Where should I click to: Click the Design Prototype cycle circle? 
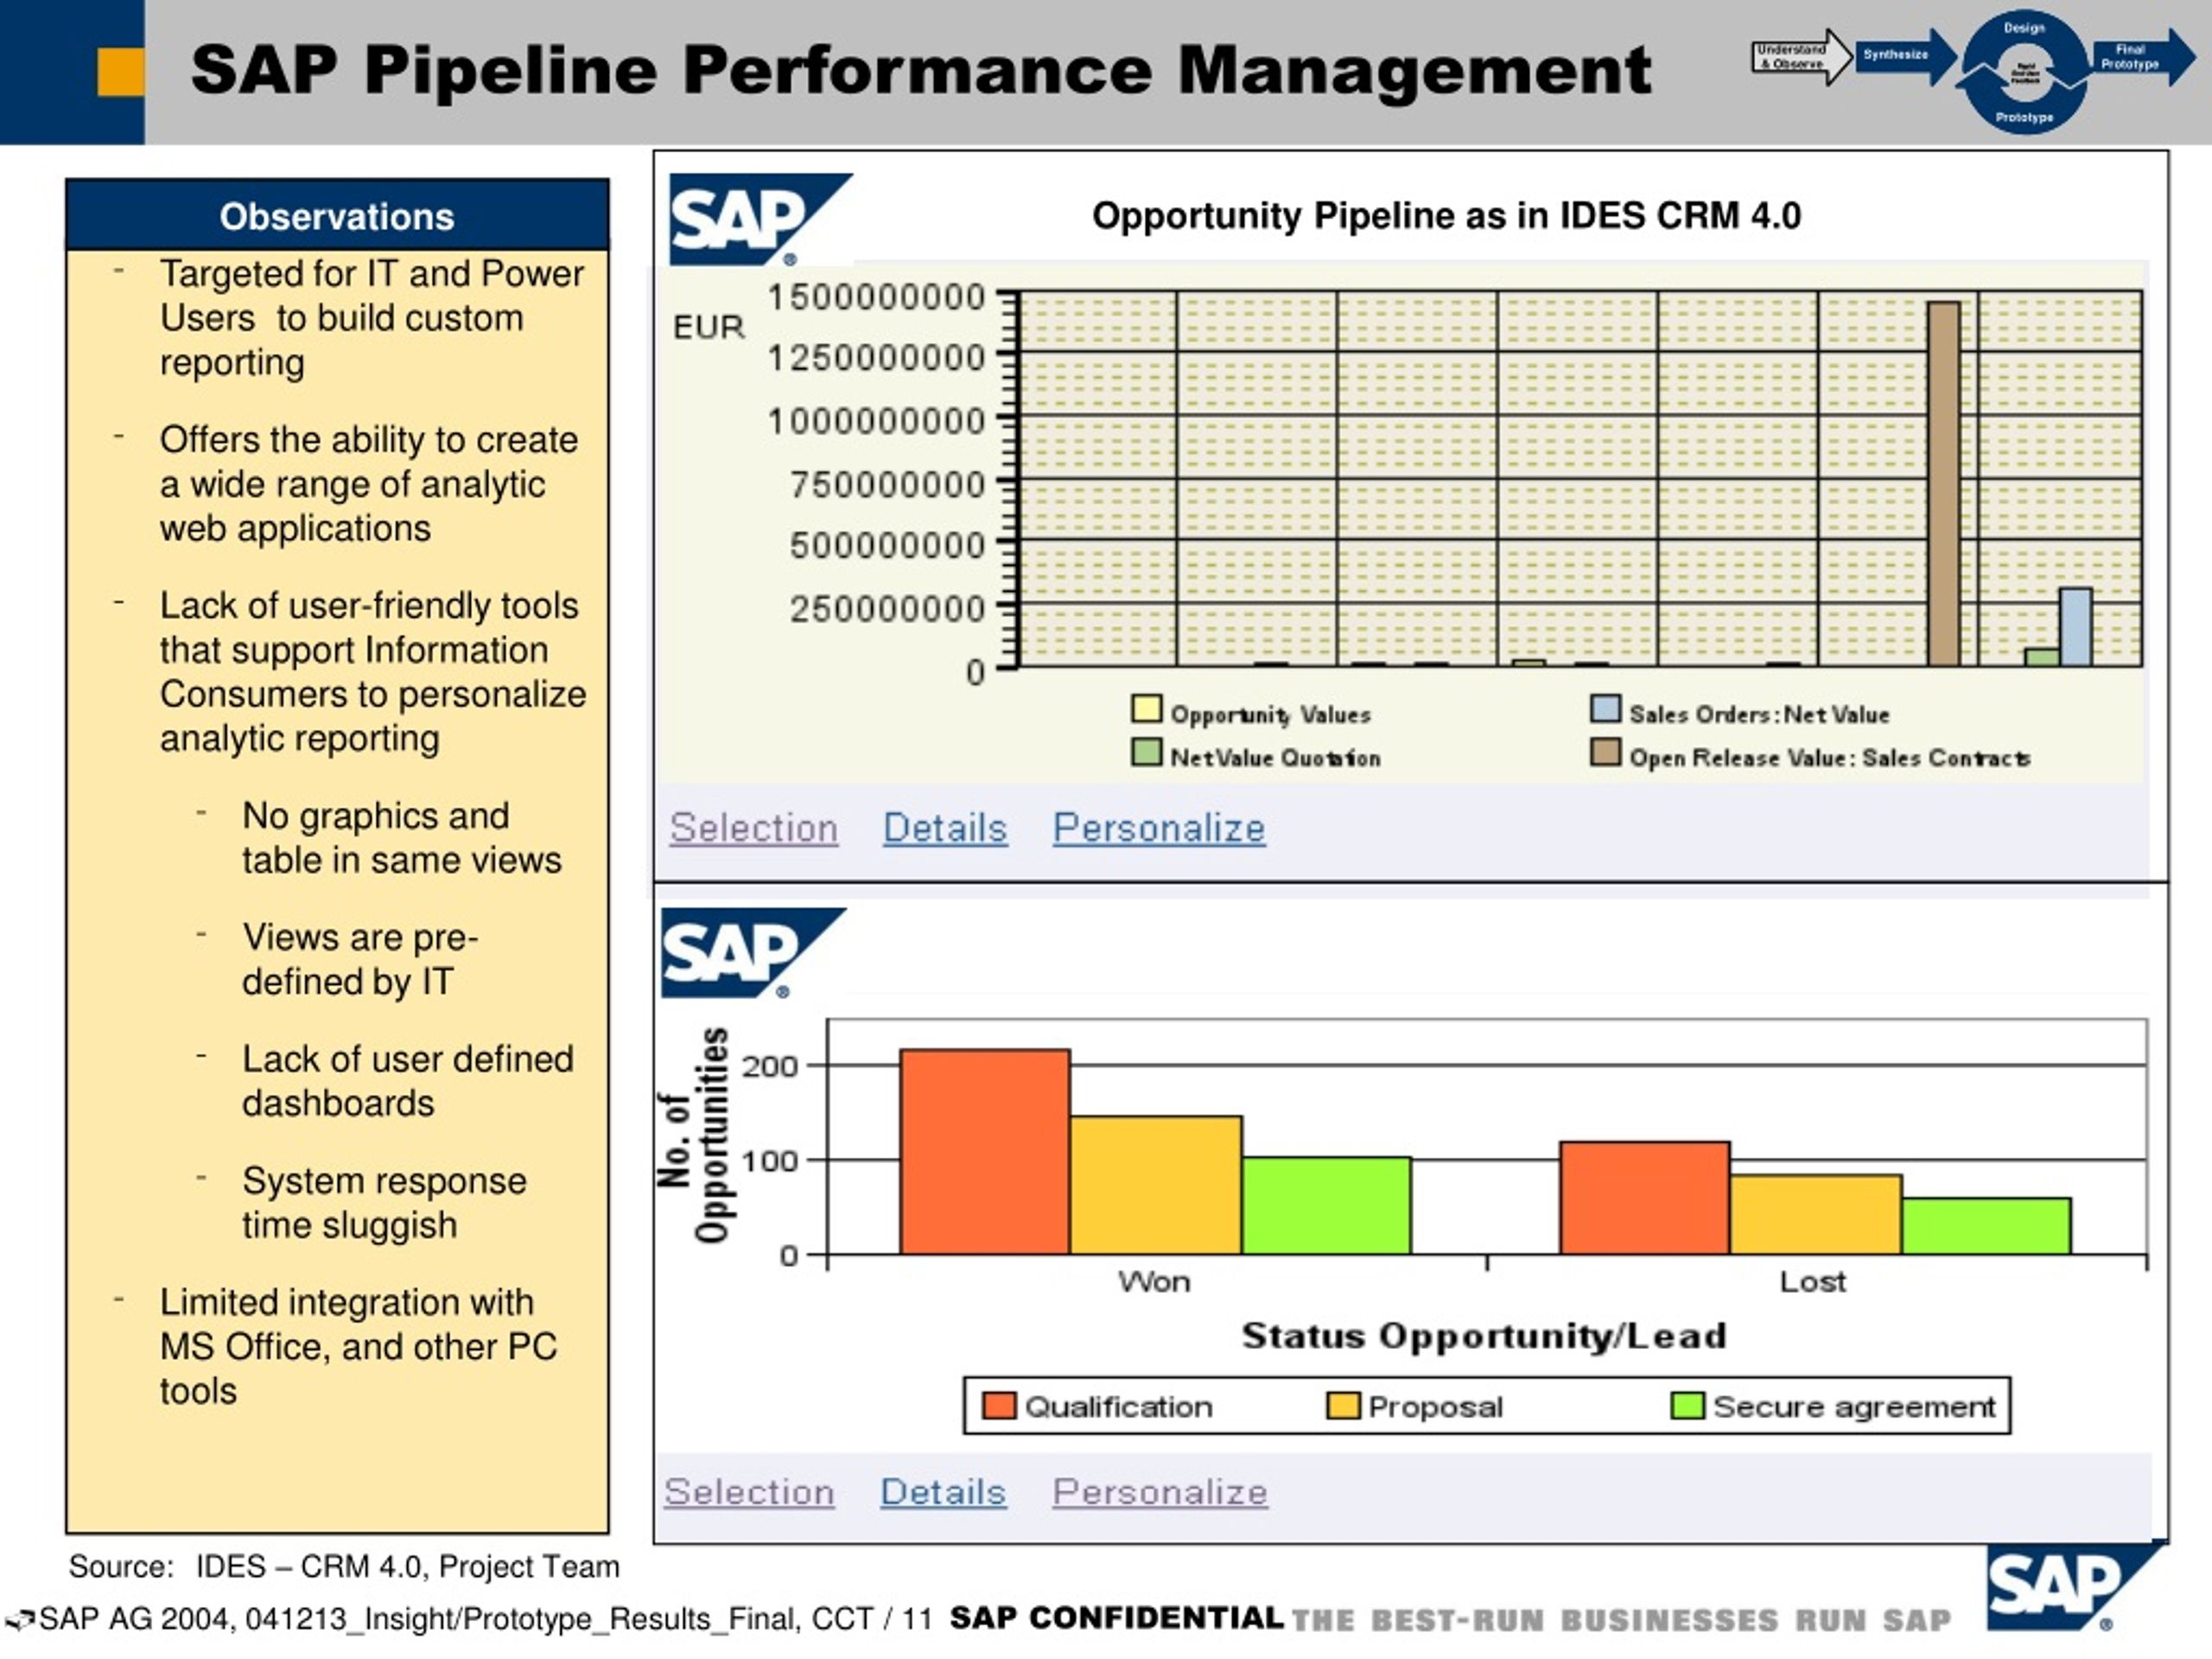point(2025,72)
